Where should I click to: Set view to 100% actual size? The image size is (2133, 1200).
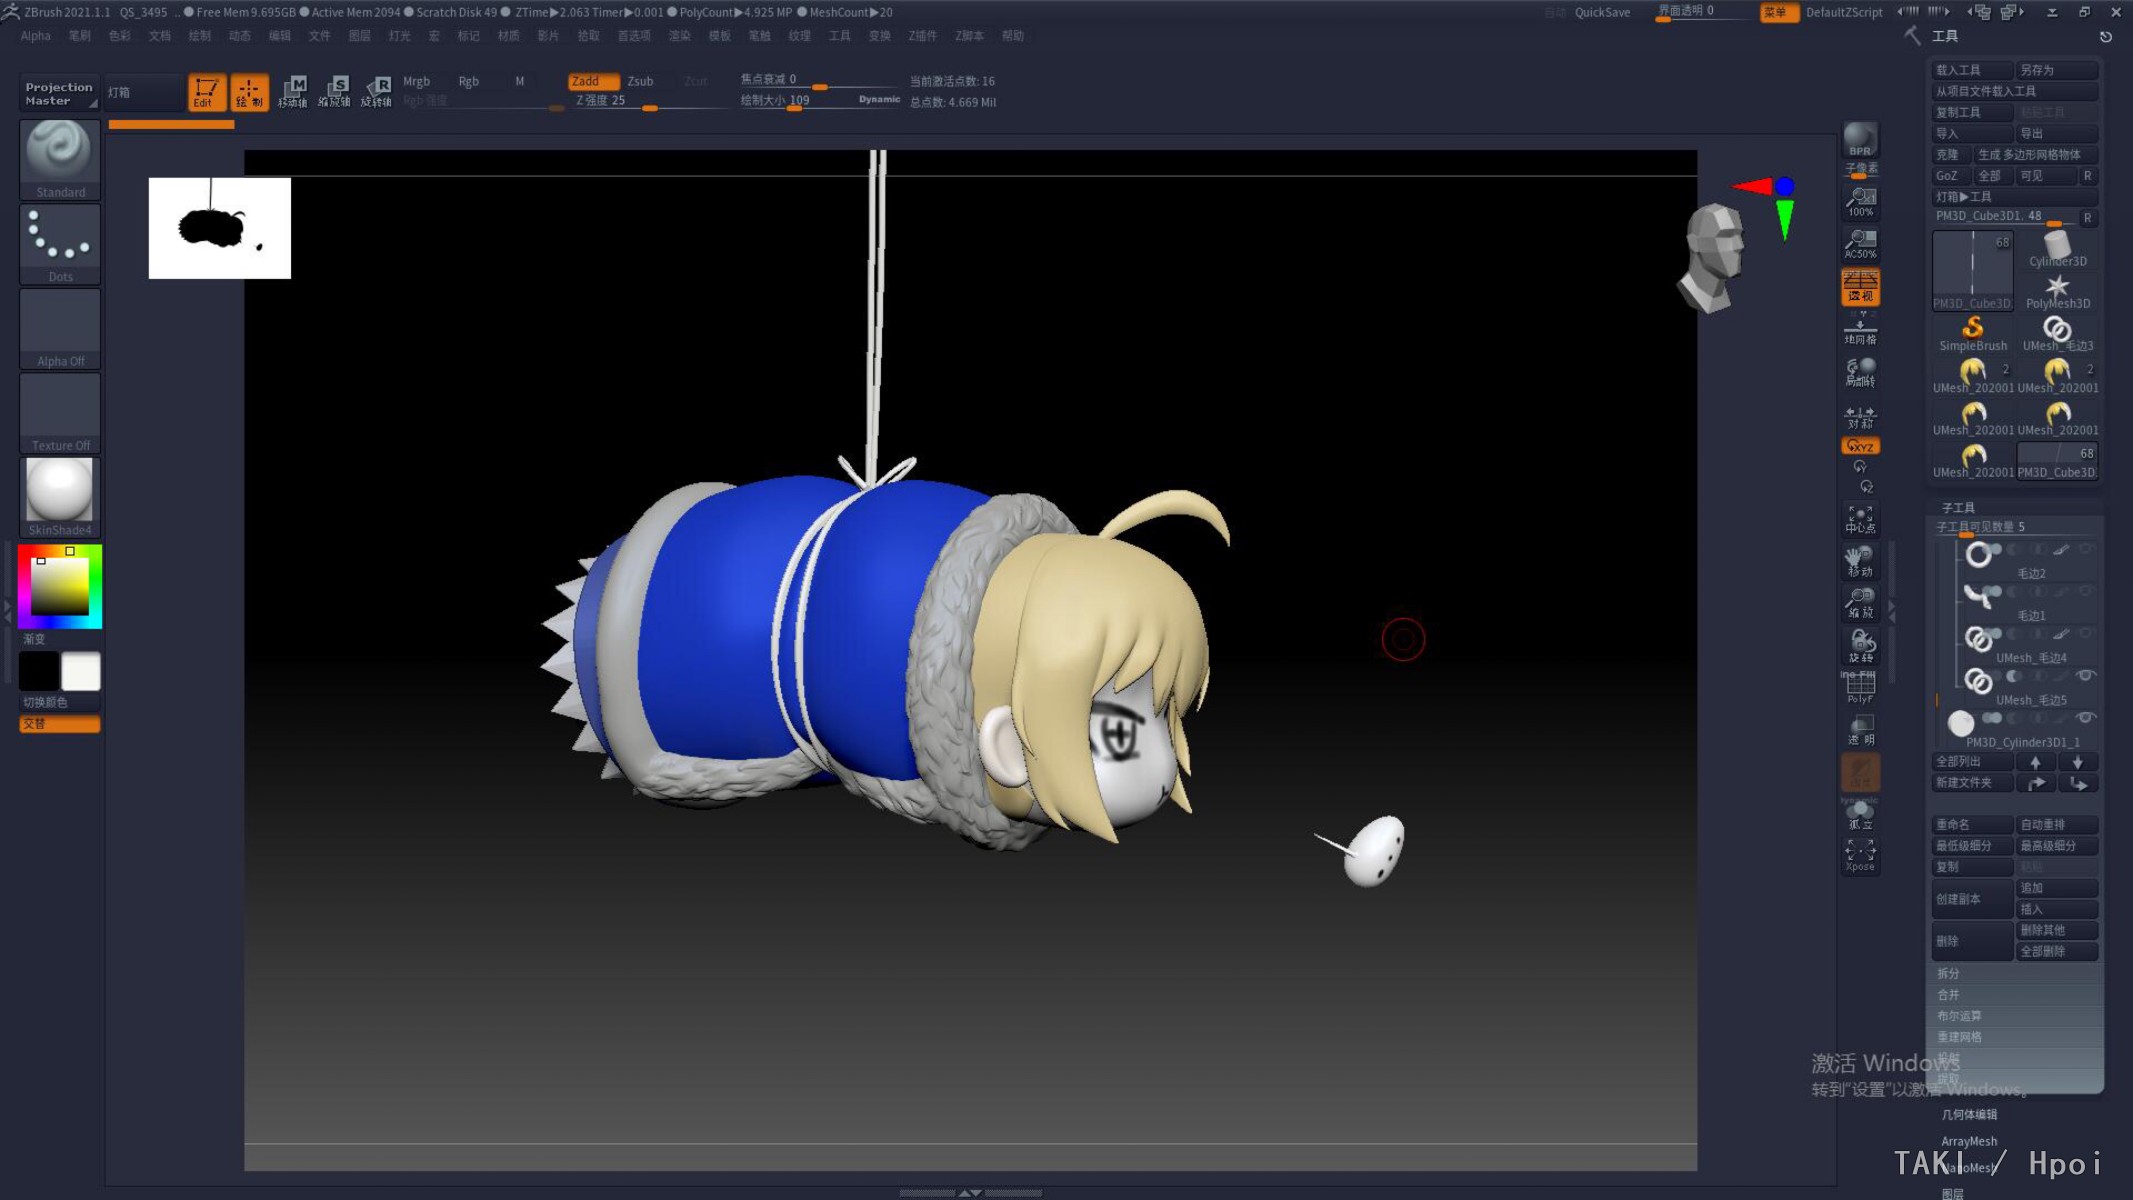coord(1860,203)
